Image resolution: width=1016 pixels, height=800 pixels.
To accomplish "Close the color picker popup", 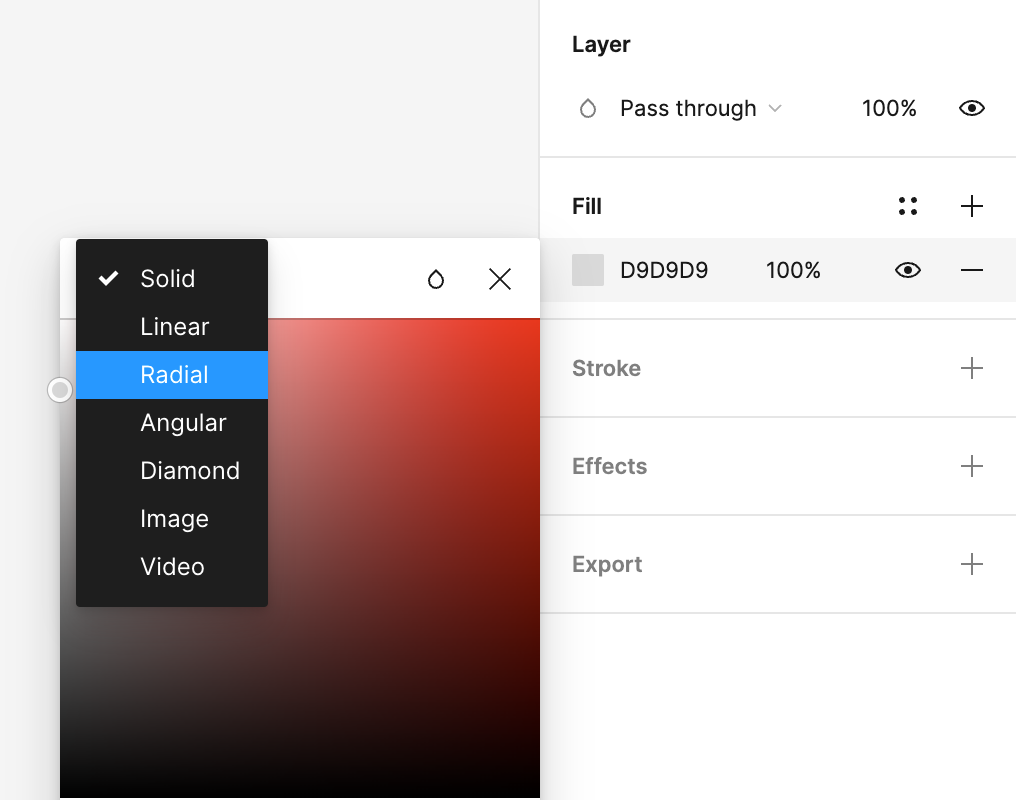I will [500, 279].
